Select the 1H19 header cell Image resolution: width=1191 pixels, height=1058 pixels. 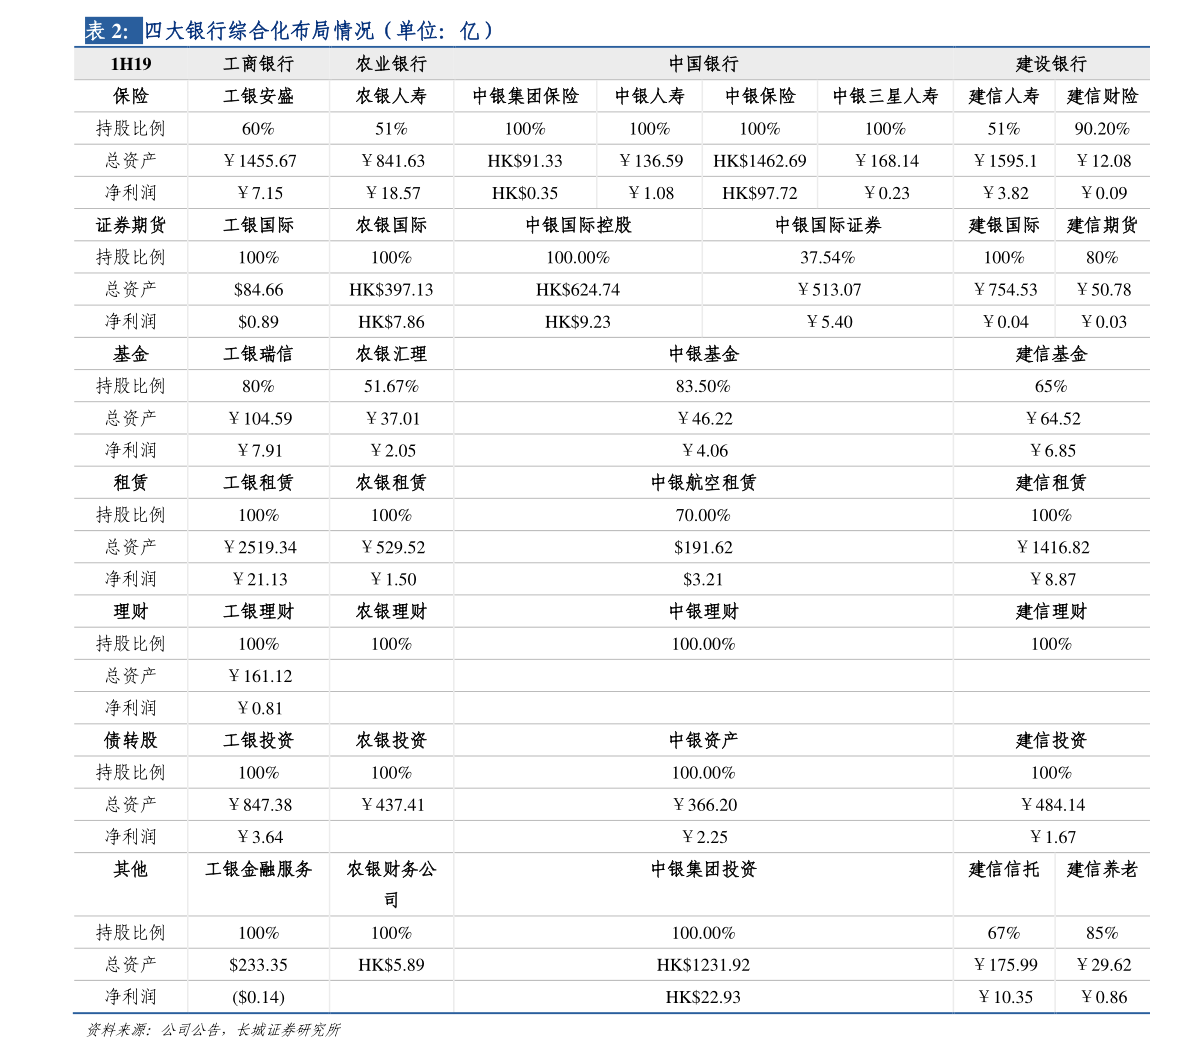131,64
